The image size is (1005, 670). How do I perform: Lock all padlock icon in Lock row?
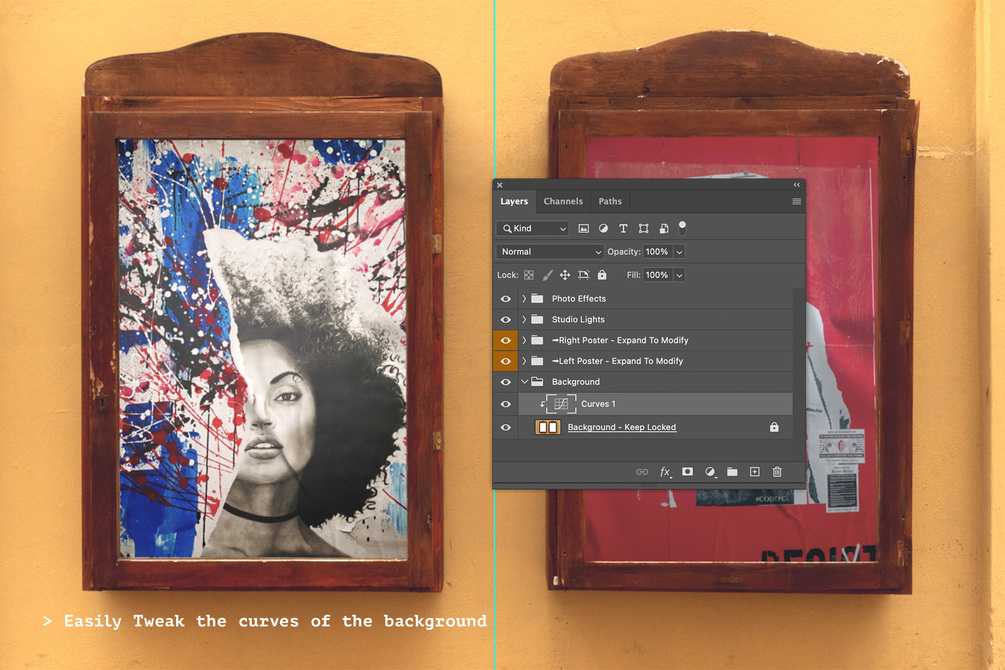click(602, 274)
